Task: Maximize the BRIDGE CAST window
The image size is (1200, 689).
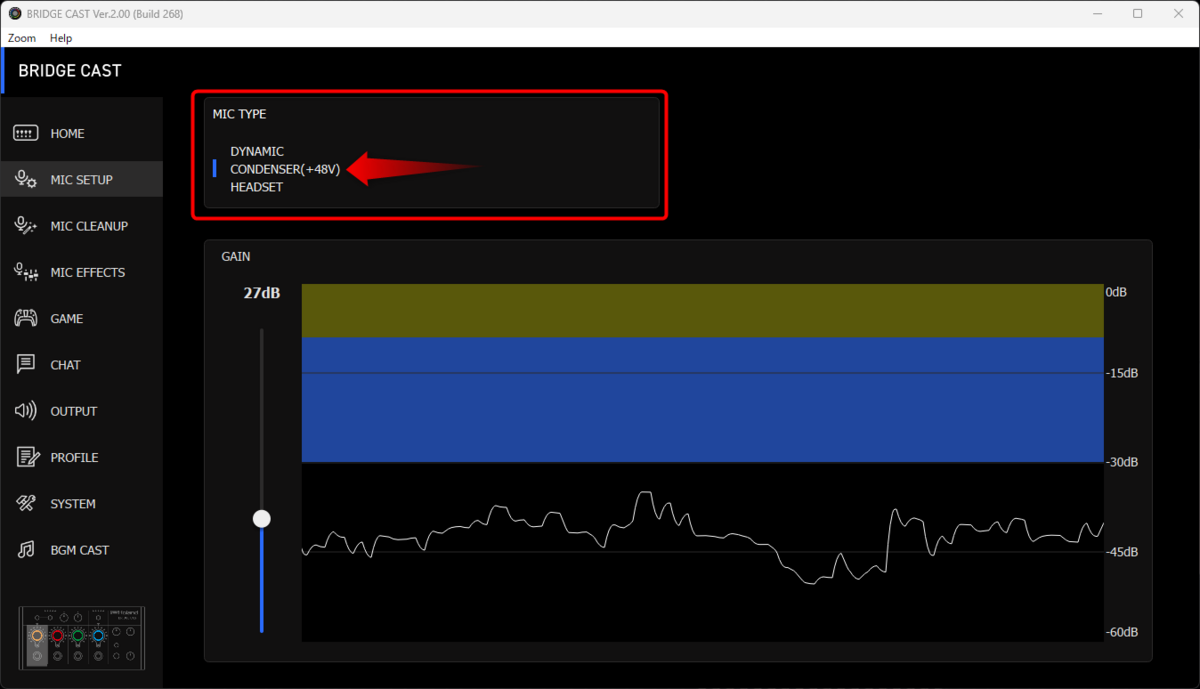Action: pos(1138,14)
